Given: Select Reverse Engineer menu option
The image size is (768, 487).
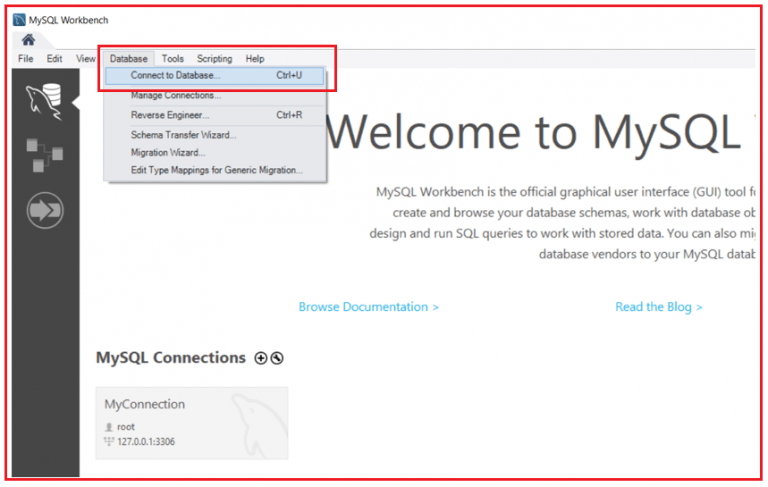Looking at the screenshot, I should click(x=170, y=115).
